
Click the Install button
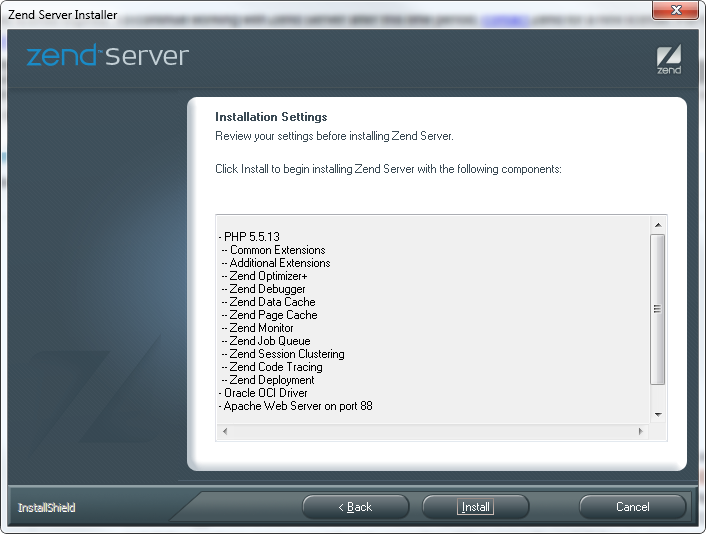click(x=475, y=507)
